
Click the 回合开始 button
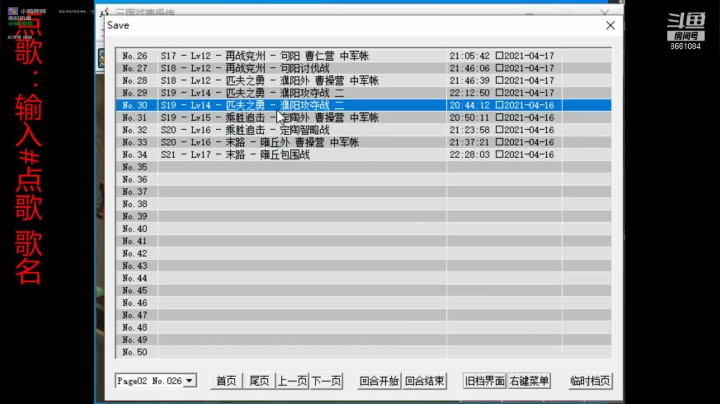click(x=379, y=381)
